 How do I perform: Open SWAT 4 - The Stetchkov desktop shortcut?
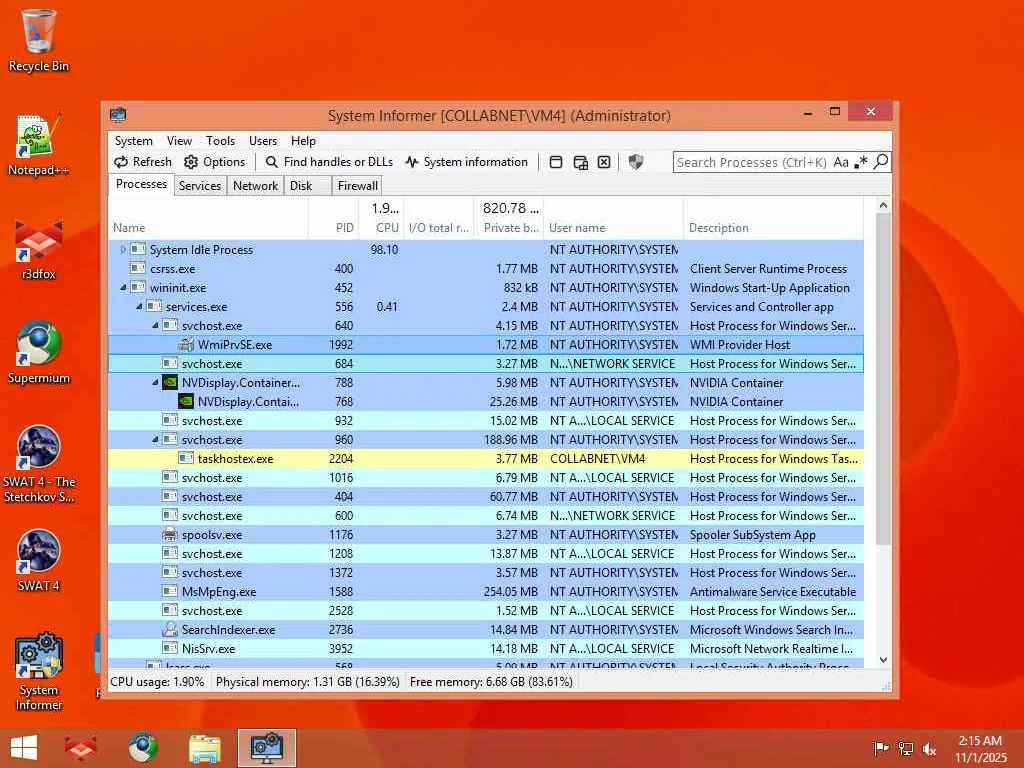click(39, 464)
